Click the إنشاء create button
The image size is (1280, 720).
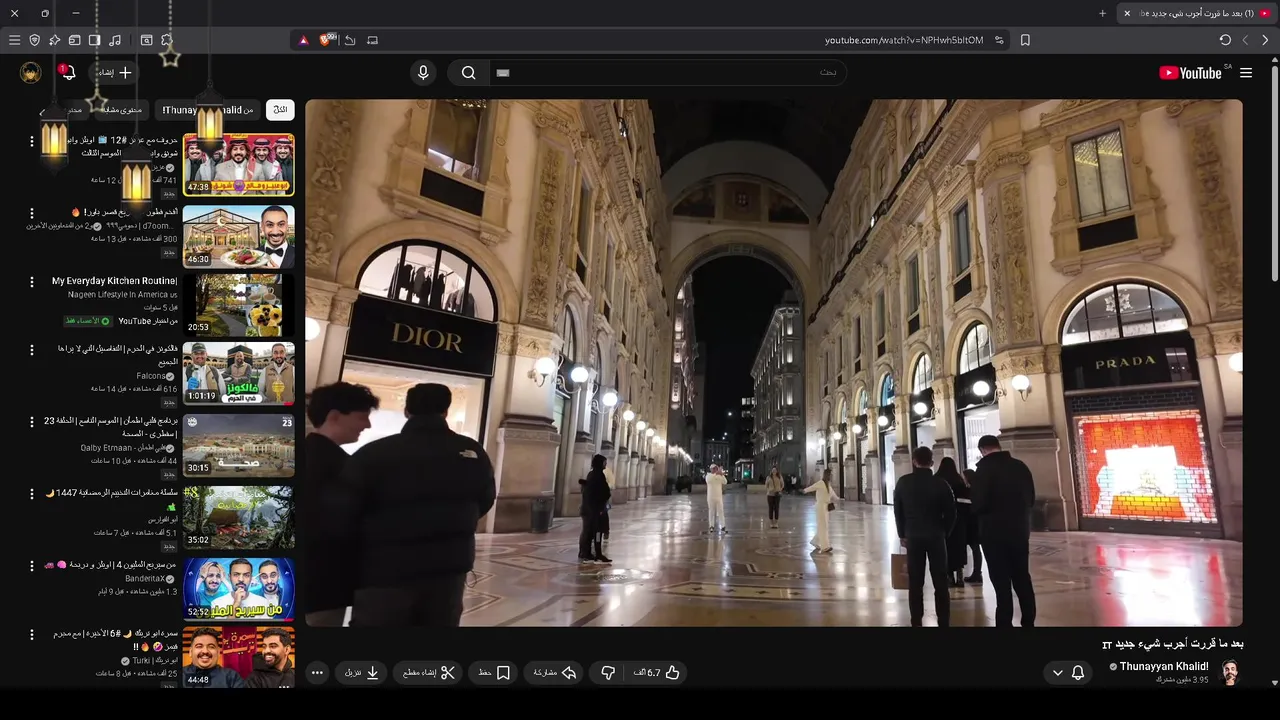coord(114,73)
